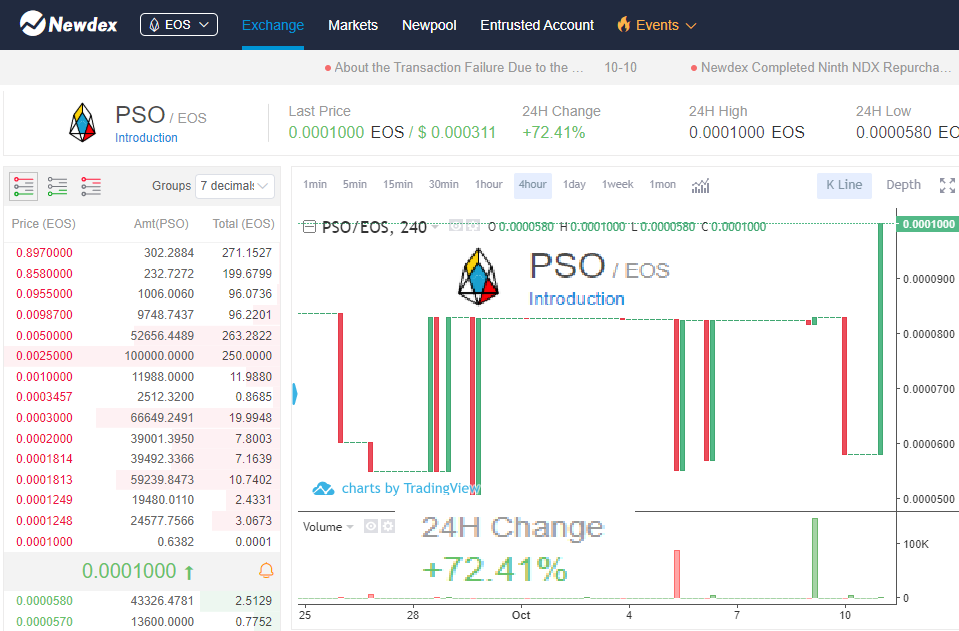Click the PSO token logo in header

(x=83, y=122)
